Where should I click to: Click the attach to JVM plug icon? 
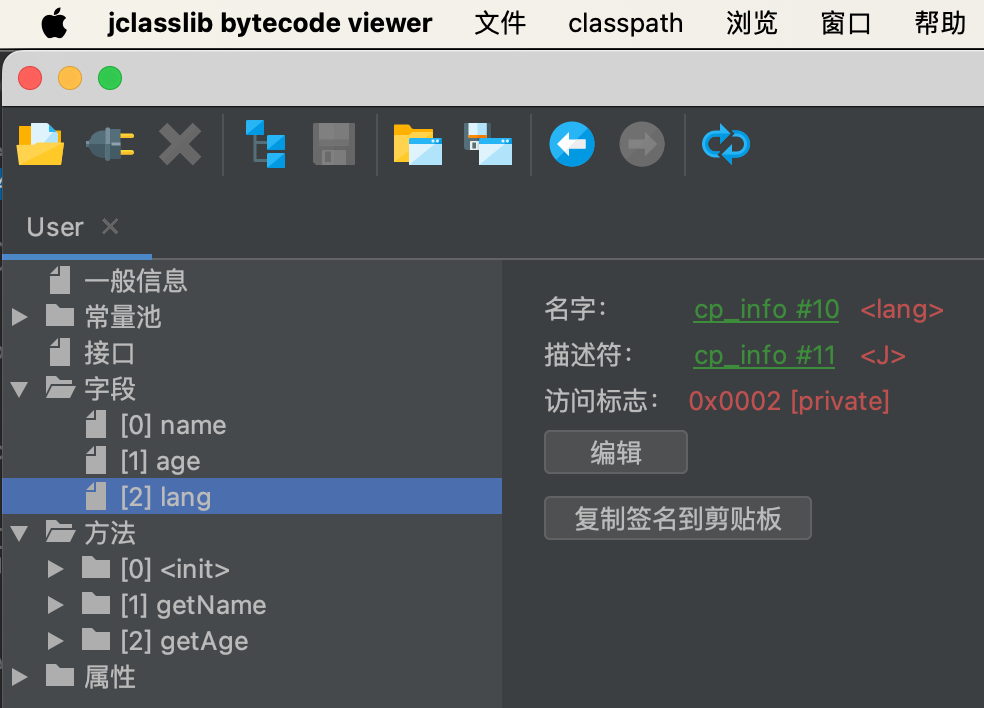(110, 144)
